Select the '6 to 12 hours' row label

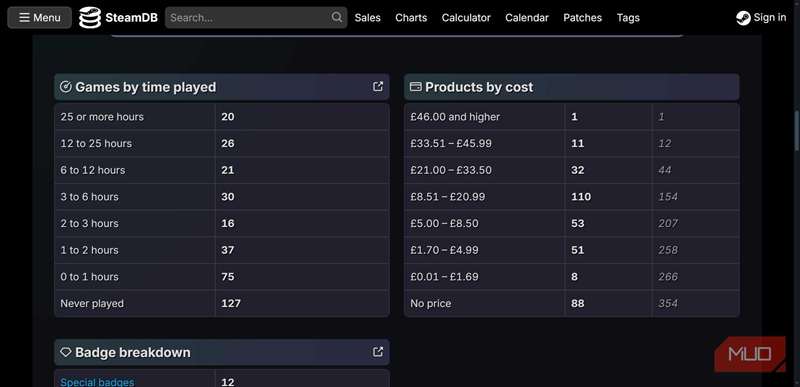(92, 170)
